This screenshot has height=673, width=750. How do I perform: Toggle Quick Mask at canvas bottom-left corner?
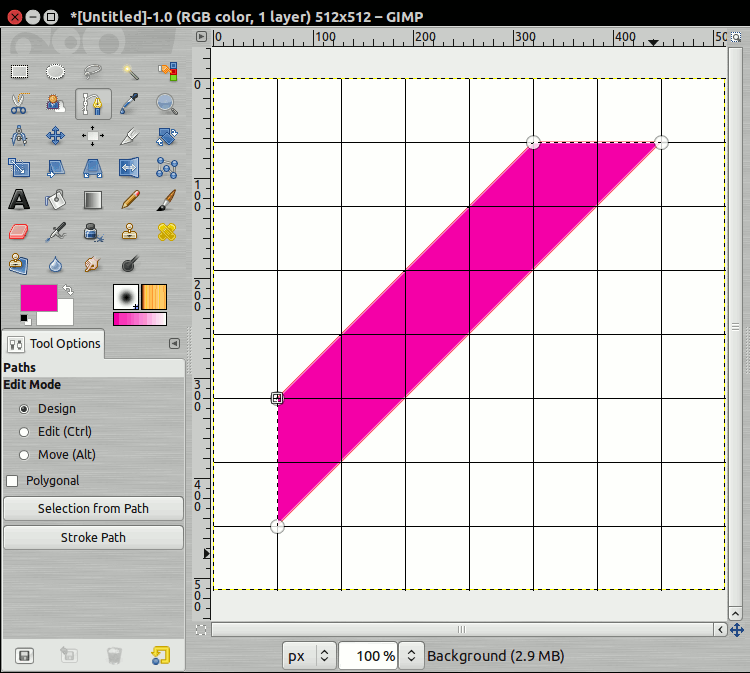pyautogui.click(x=201, y=630)
